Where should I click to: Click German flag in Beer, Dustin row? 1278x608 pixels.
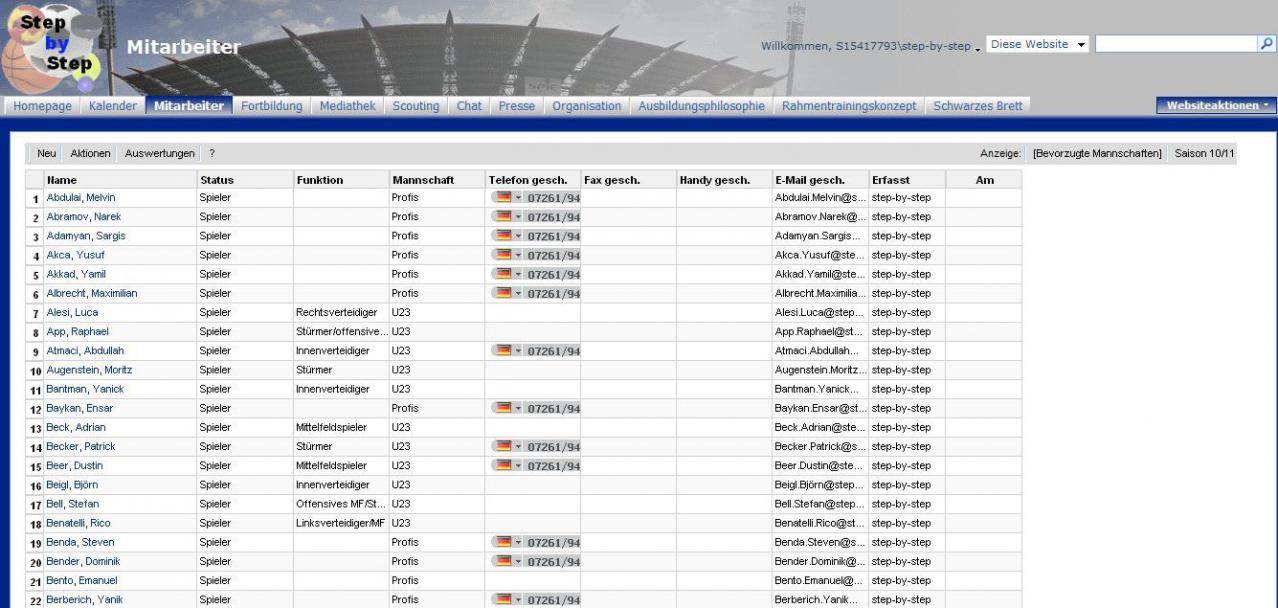[502, 465]
